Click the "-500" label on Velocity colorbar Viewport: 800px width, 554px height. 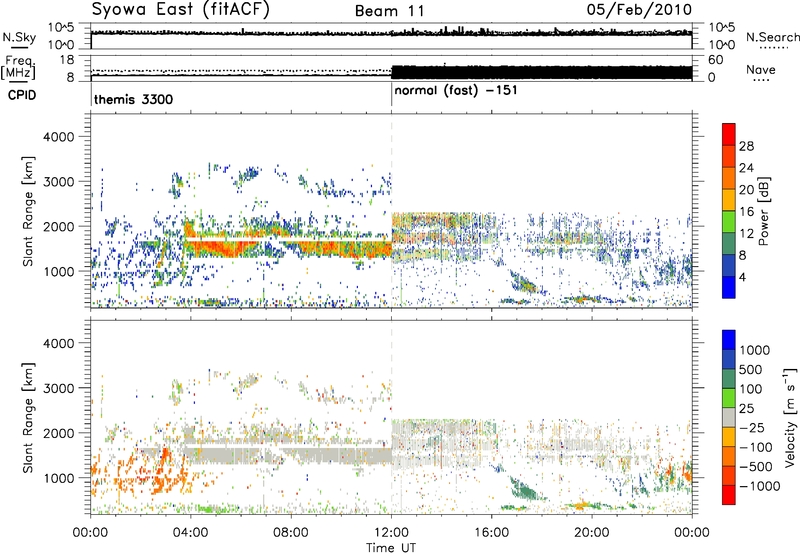756,467
